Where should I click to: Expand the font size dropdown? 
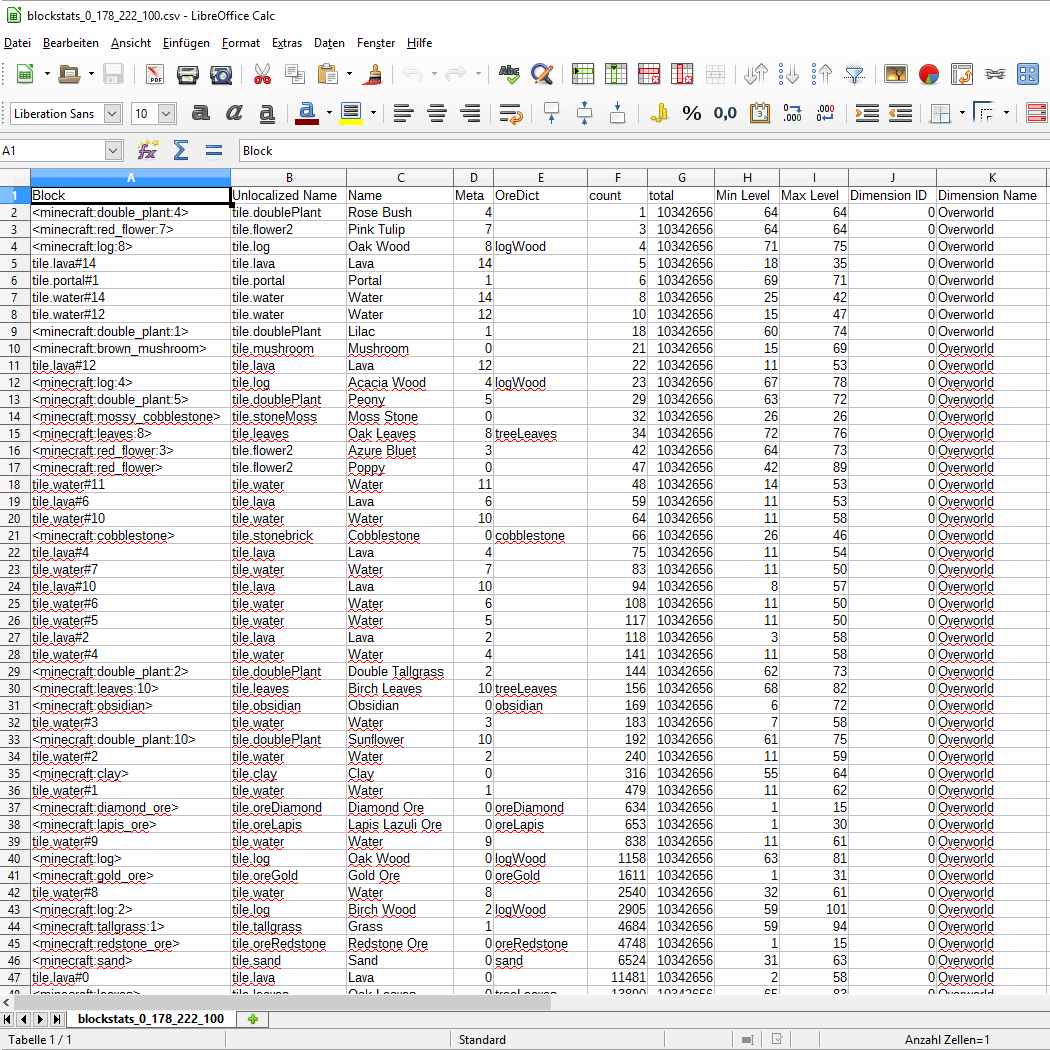tap(166, 114)
